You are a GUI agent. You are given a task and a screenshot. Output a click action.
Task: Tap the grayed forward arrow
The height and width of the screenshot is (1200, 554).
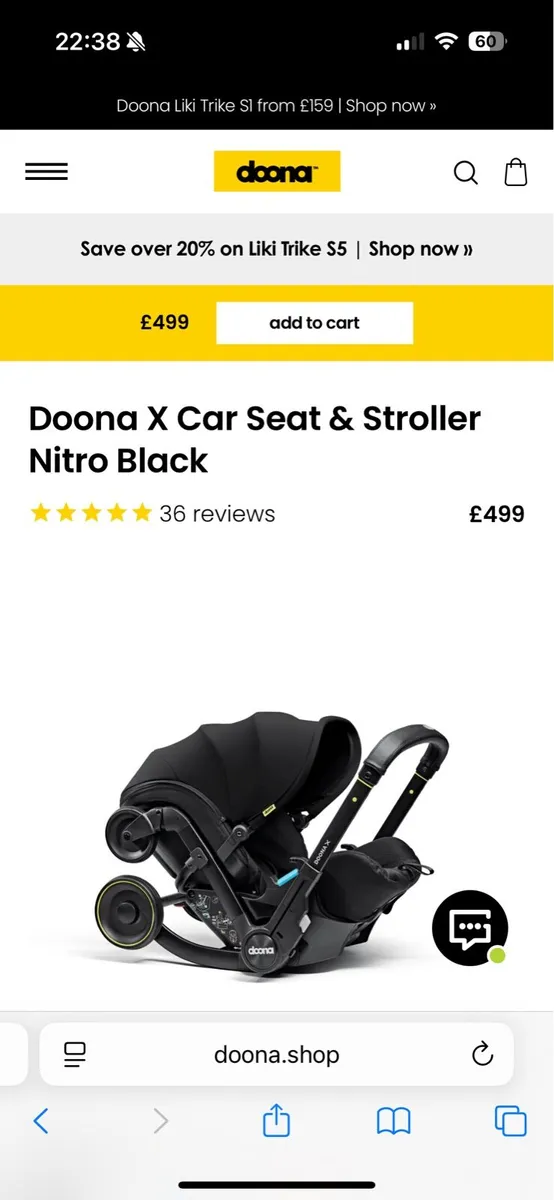pyautogui.click(x=160, y=1121)
